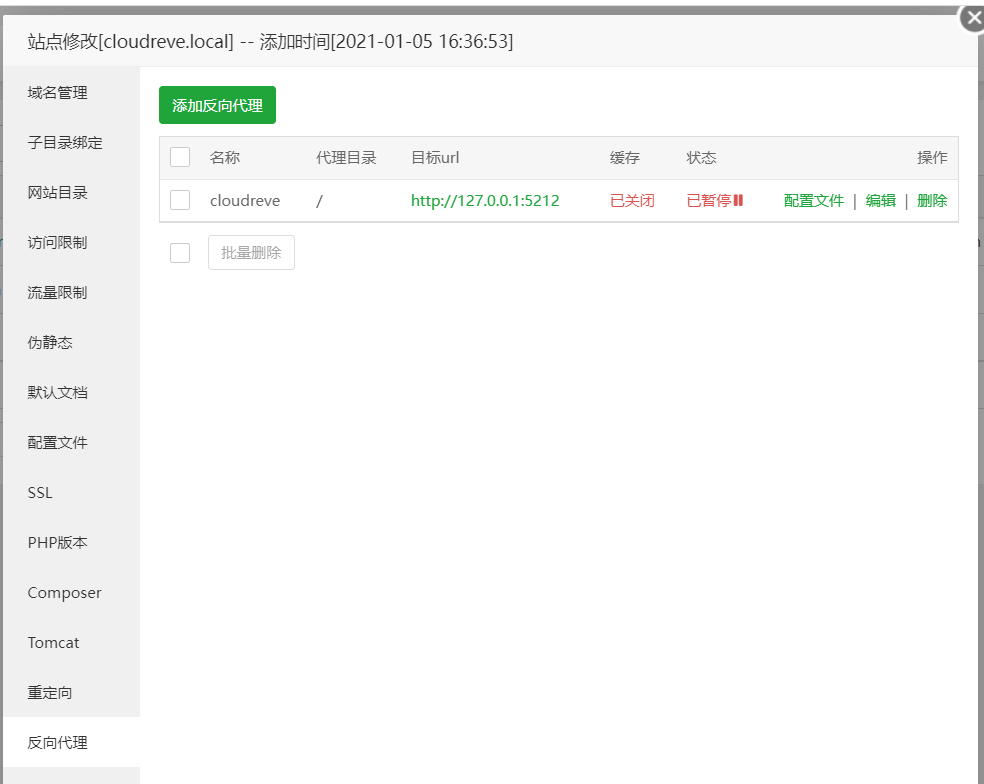Click the 已暂停 pause status to resume proxy
This screenshot has height=784, width=984.
tap(712, 200)
